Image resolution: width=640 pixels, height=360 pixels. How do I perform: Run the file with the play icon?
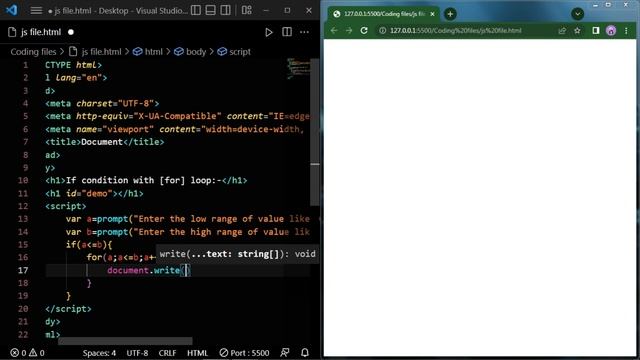(269, 32)
